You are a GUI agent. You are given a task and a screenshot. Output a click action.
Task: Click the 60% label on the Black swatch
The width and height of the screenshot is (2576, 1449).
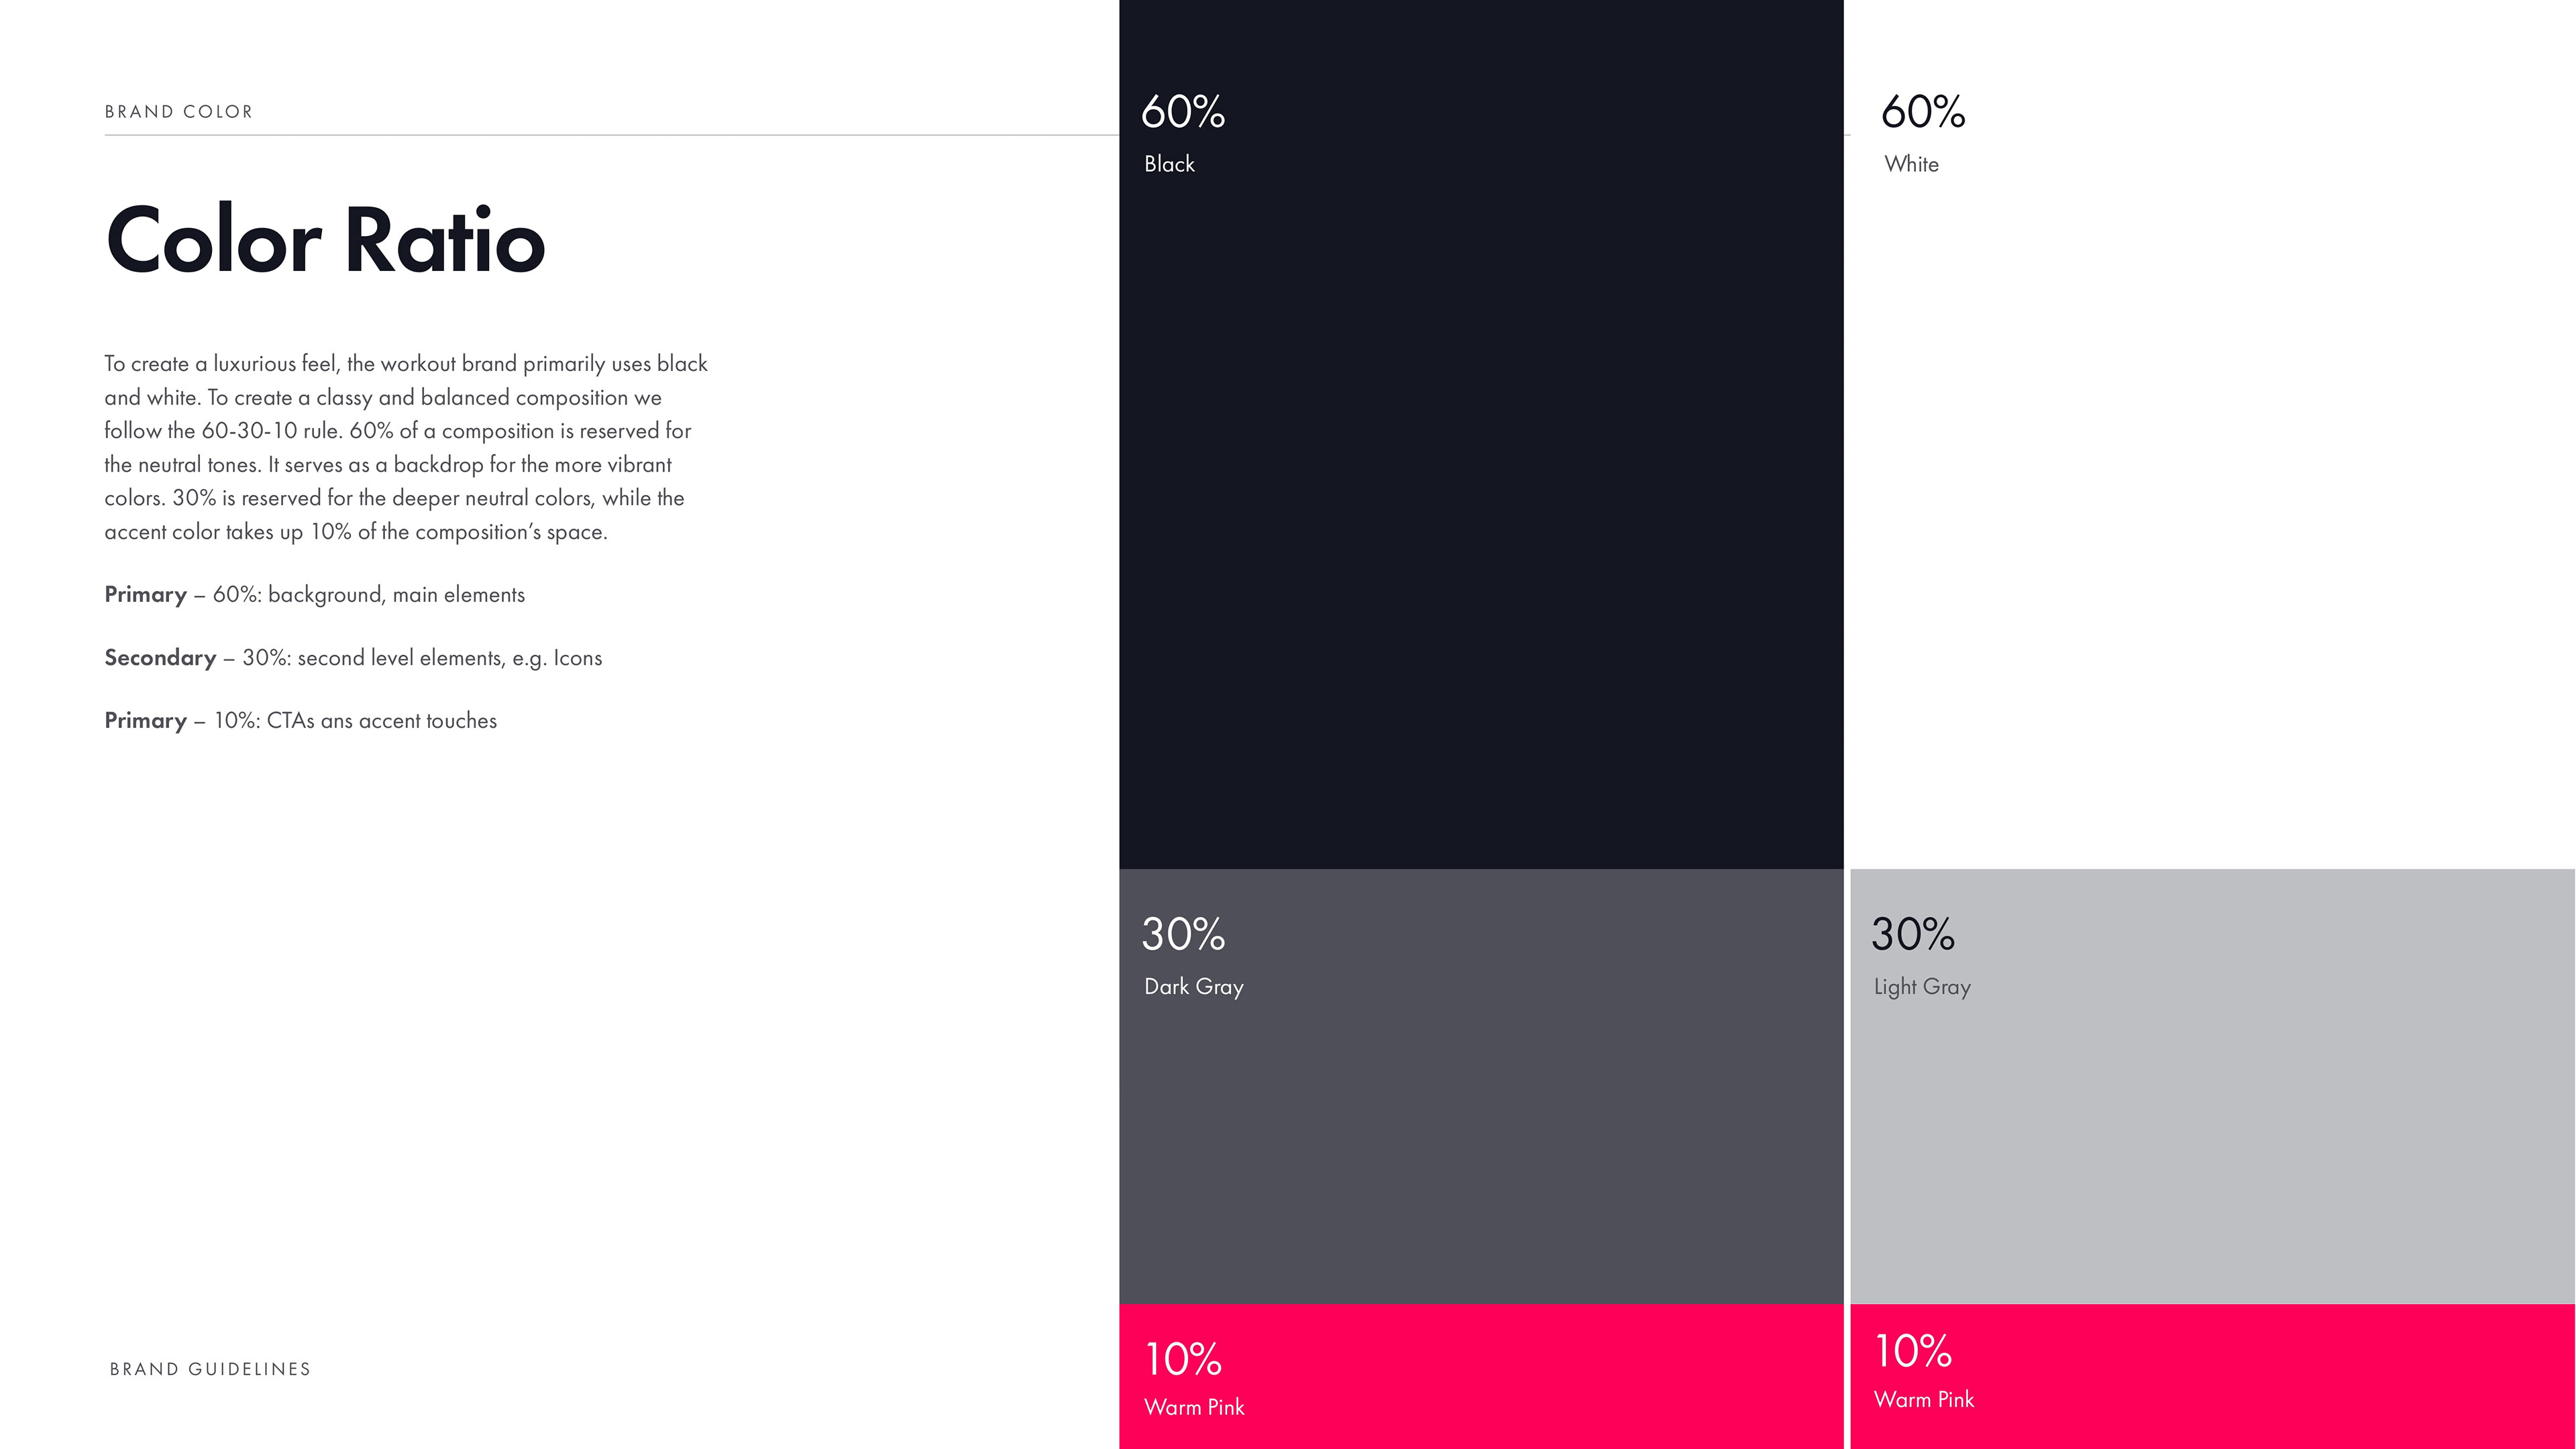point(1182,112)
